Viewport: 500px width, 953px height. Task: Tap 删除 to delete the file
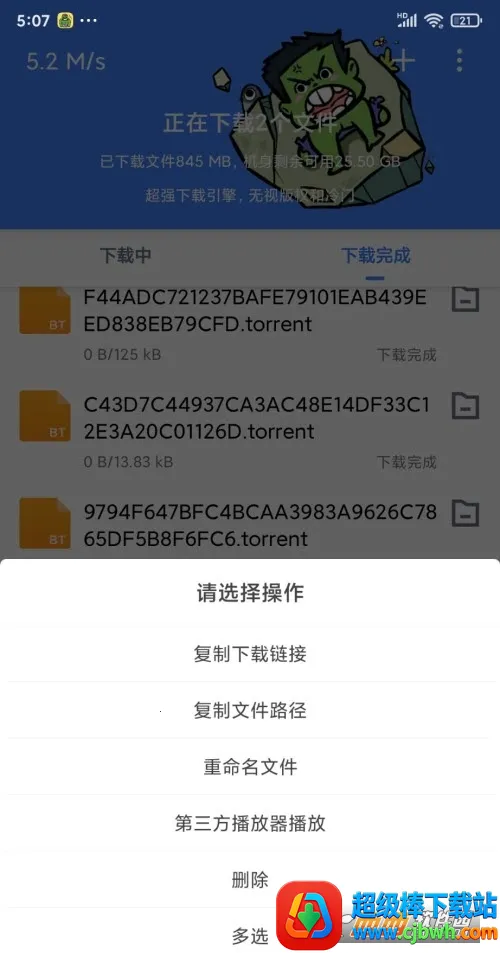[250, 879]
